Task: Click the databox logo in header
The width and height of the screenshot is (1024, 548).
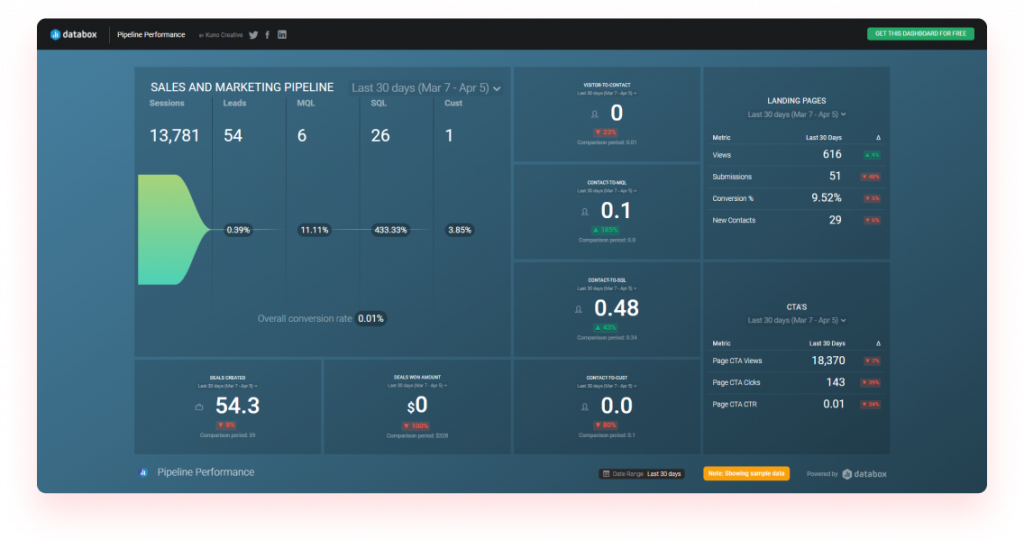Action: point(75,35)
